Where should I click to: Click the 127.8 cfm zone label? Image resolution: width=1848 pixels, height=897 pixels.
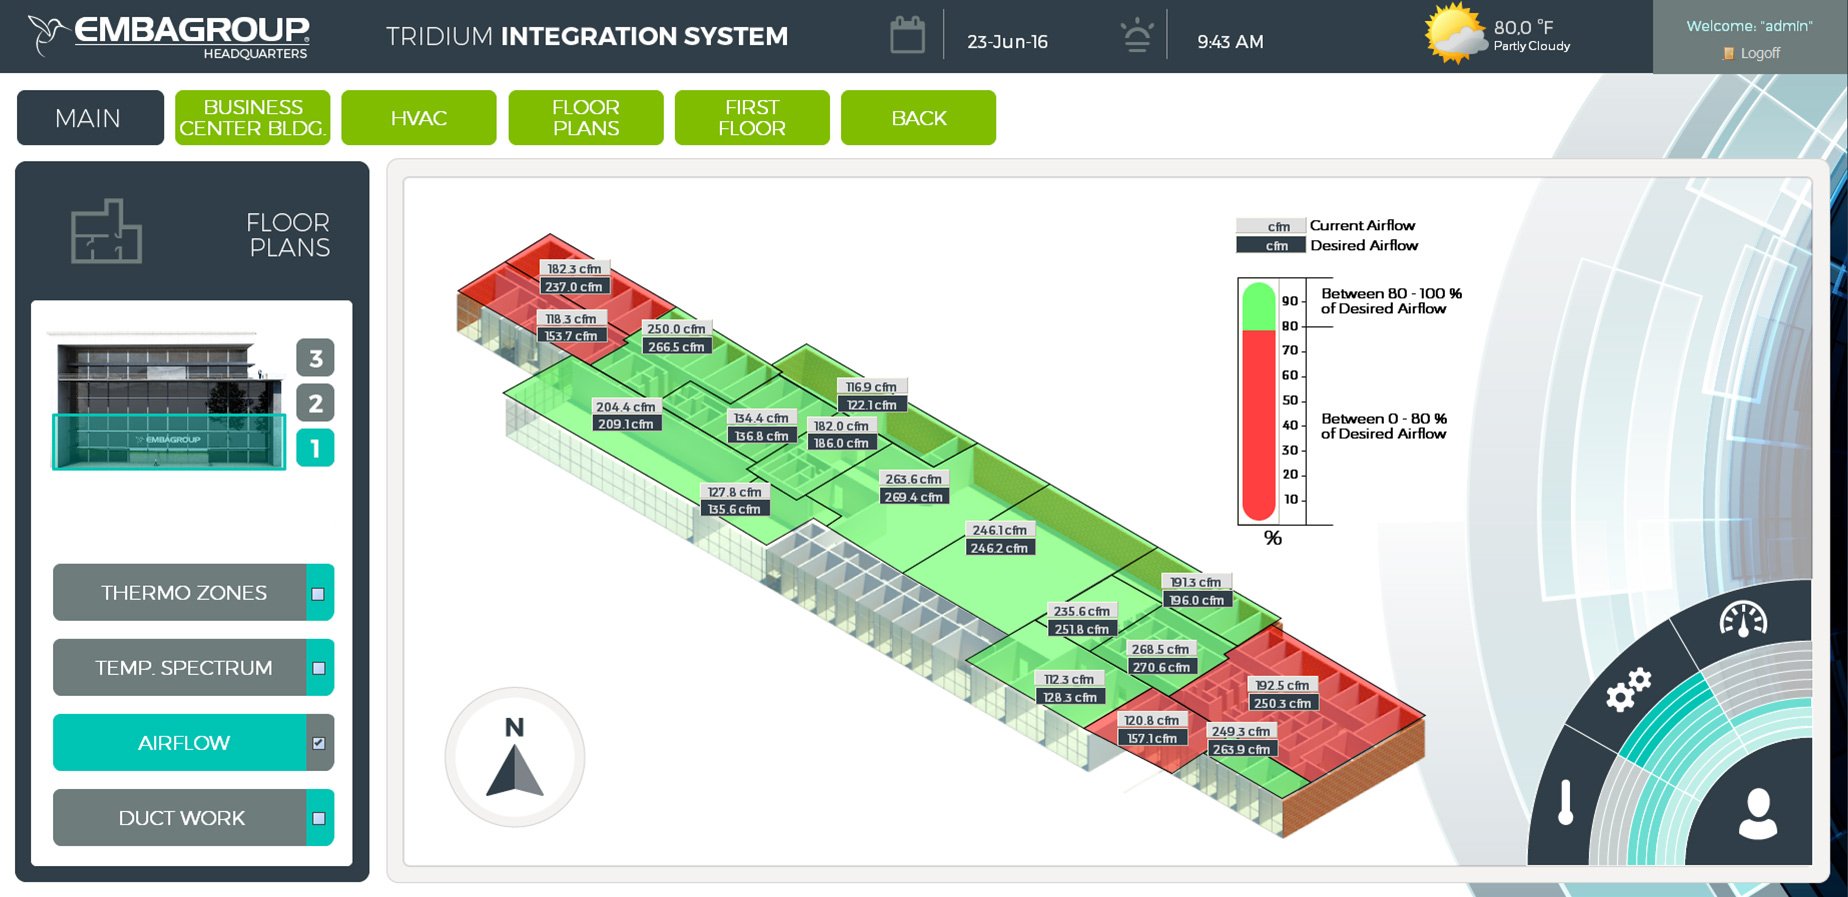click(x=735, y=492)
